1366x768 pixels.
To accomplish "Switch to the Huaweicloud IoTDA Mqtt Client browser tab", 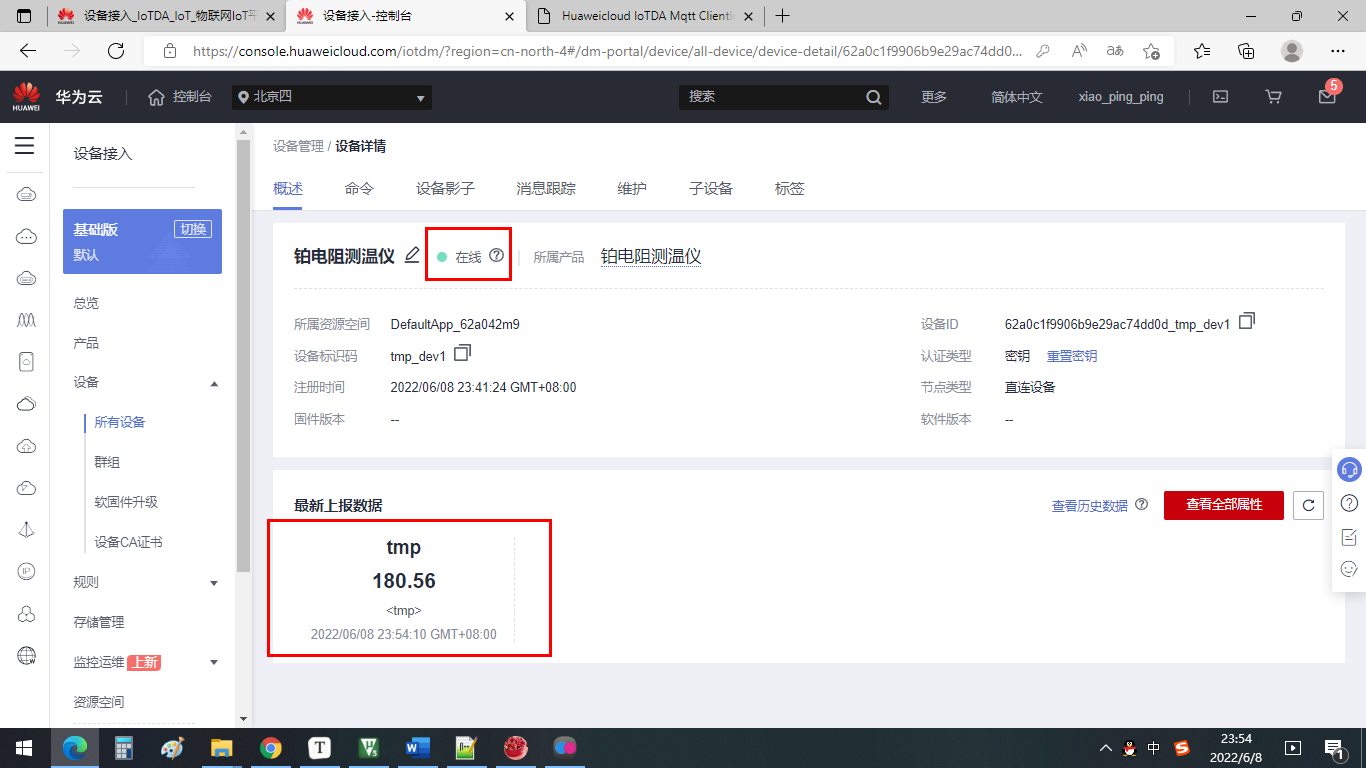I will pos(645,16).
